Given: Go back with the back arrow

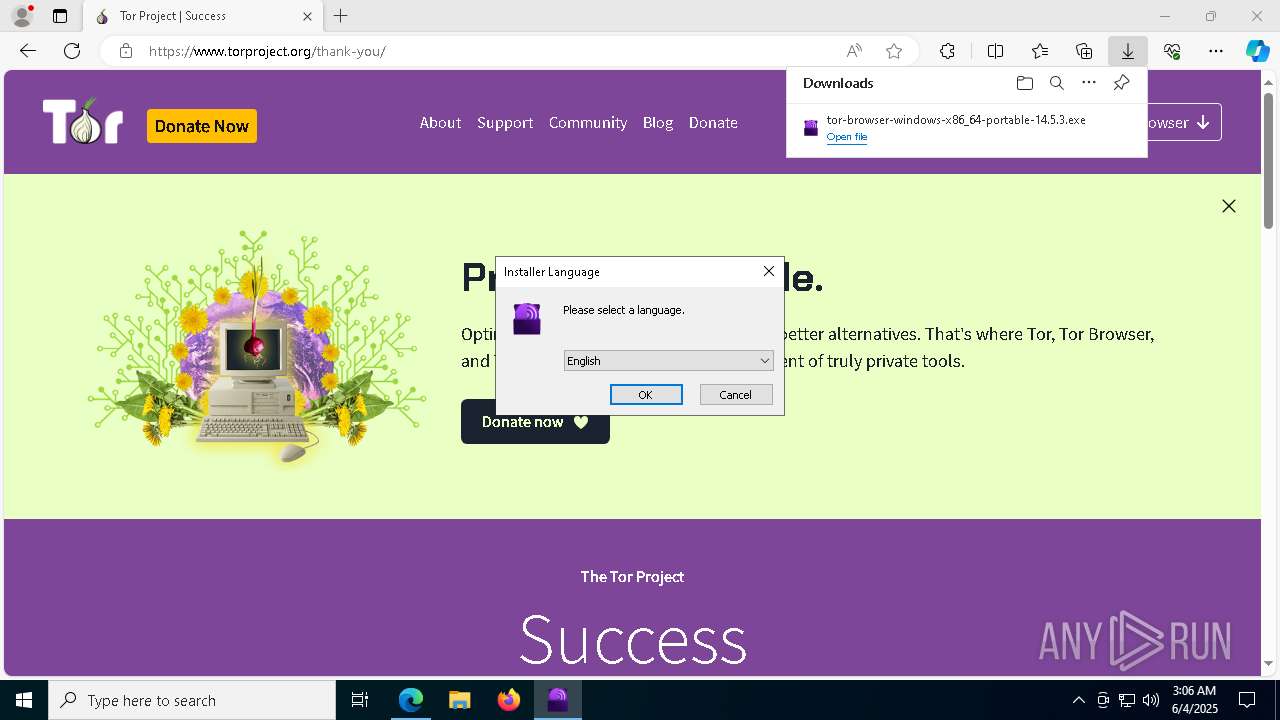Looking at the screenshot, I should (28, 51).
